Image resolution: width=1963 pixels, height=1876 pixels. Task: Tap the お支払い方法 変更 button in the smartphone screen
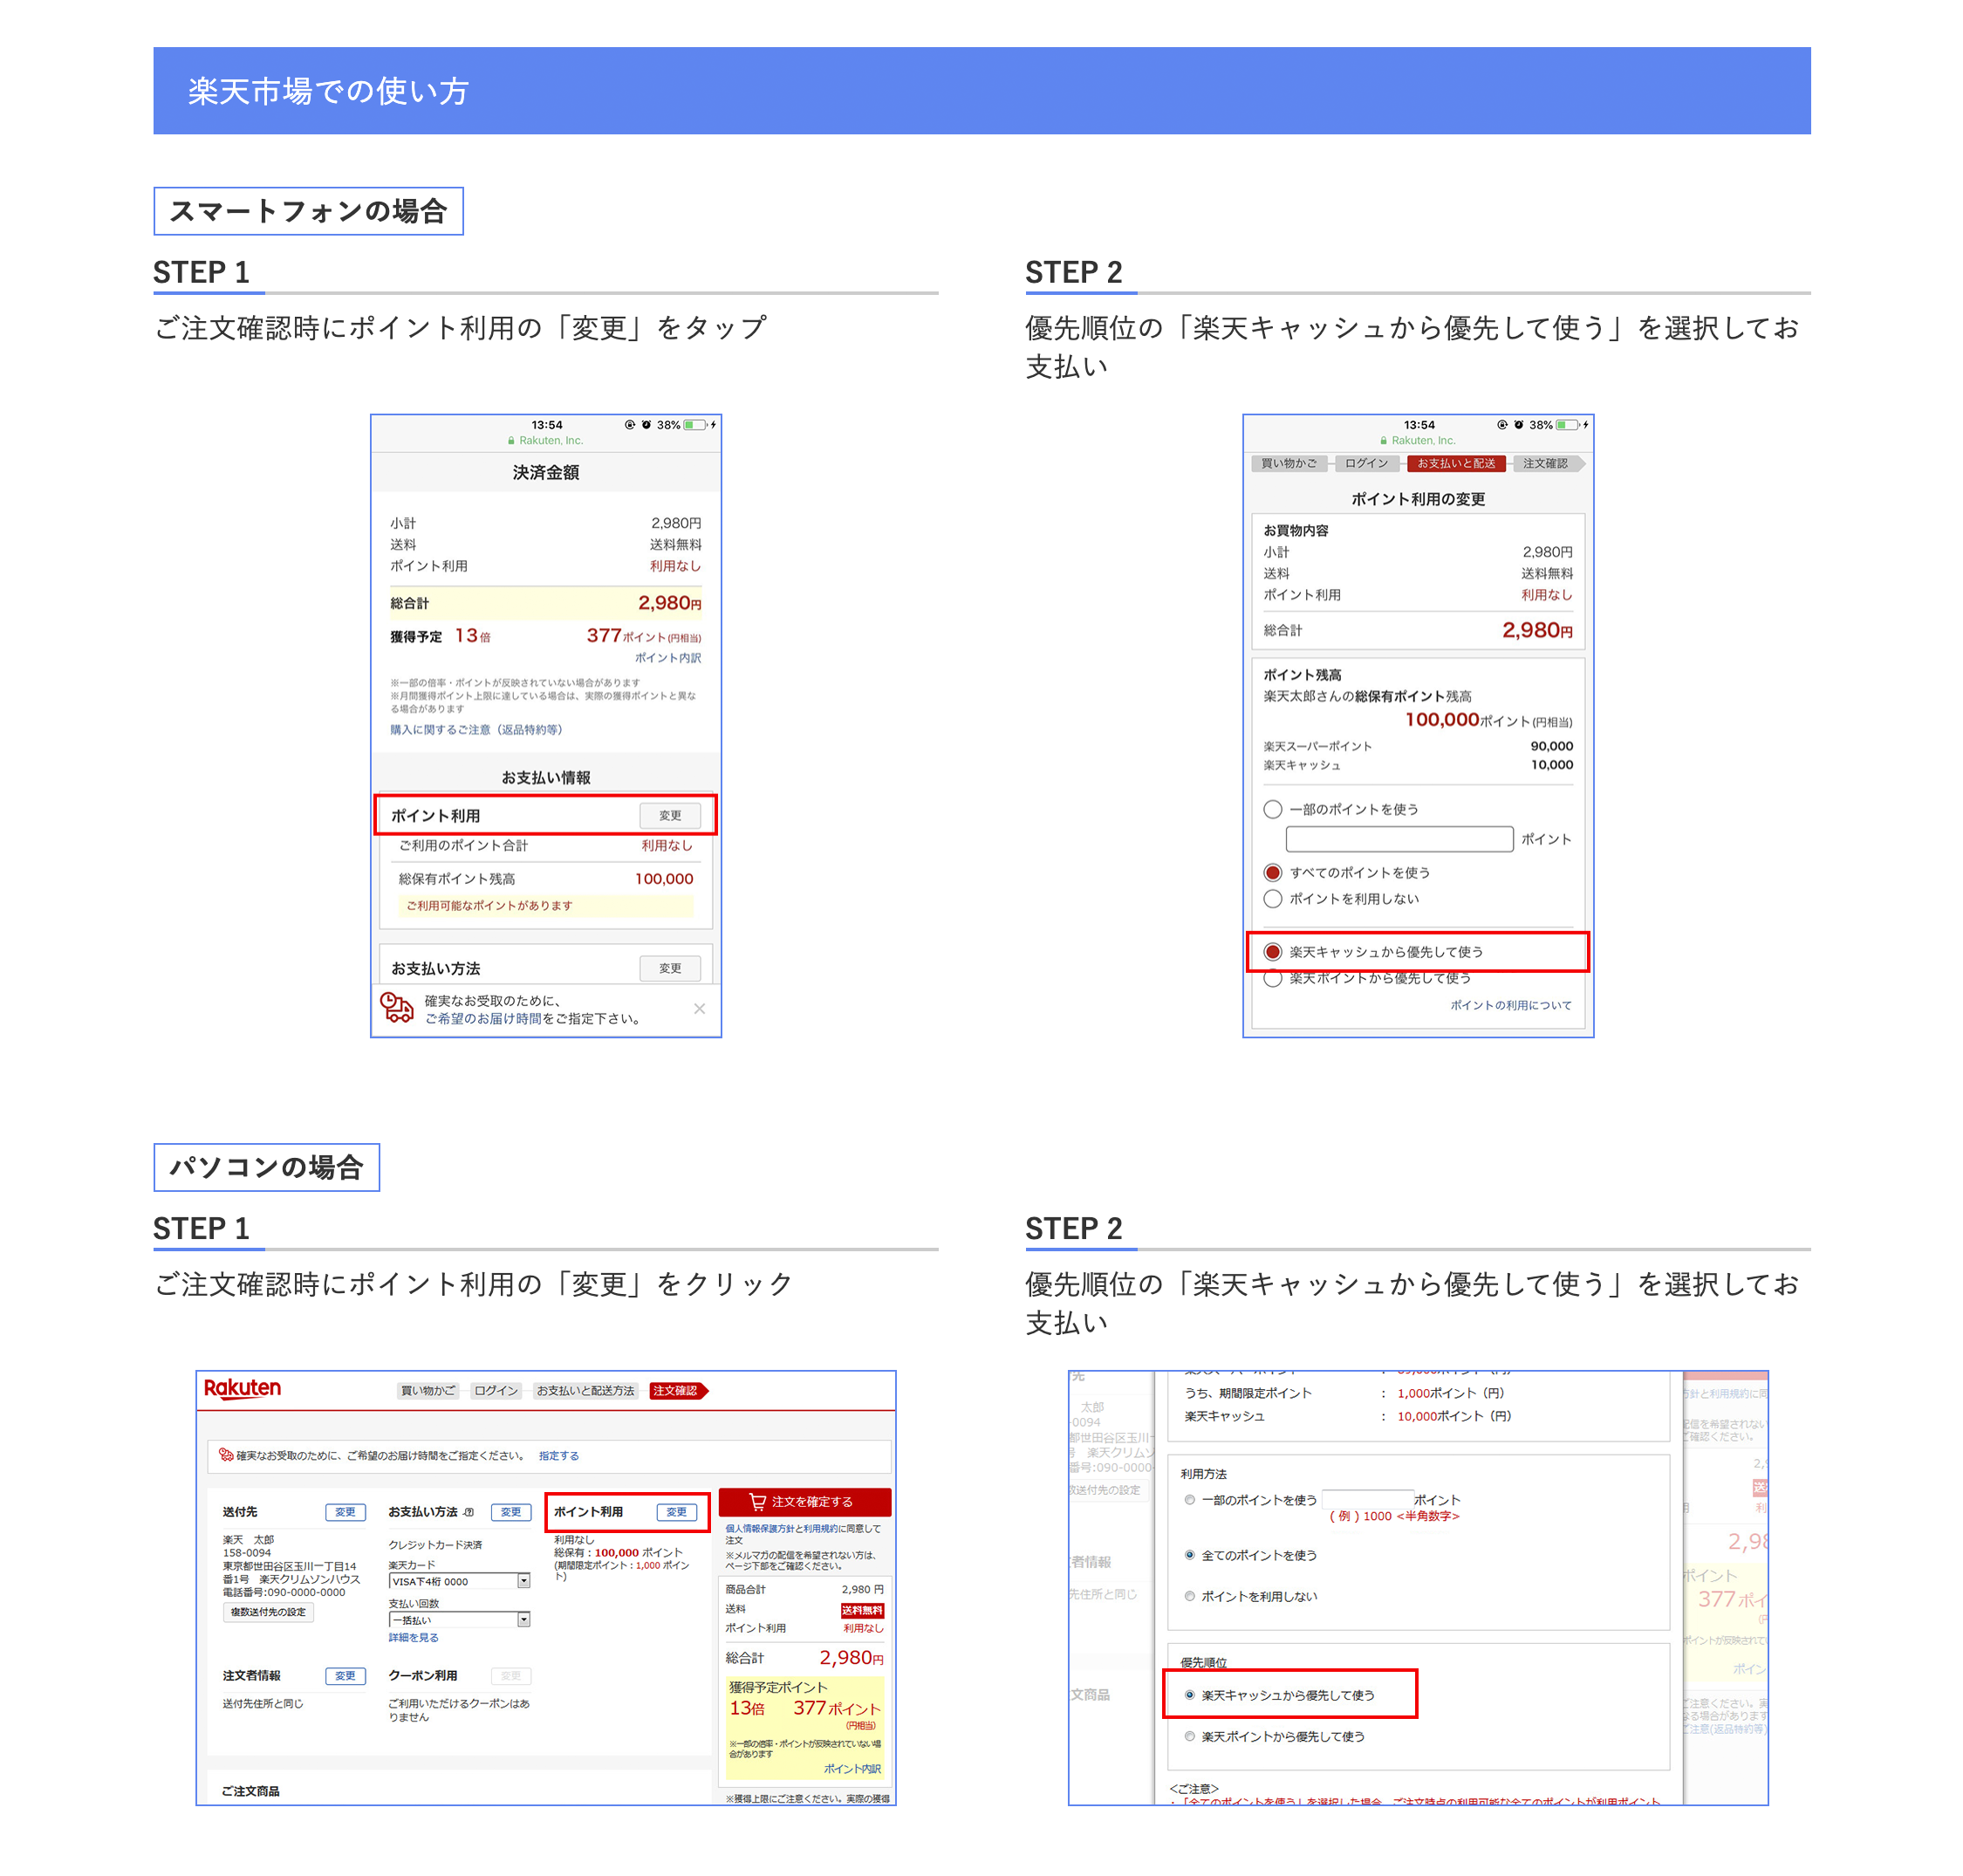point(669,968)
